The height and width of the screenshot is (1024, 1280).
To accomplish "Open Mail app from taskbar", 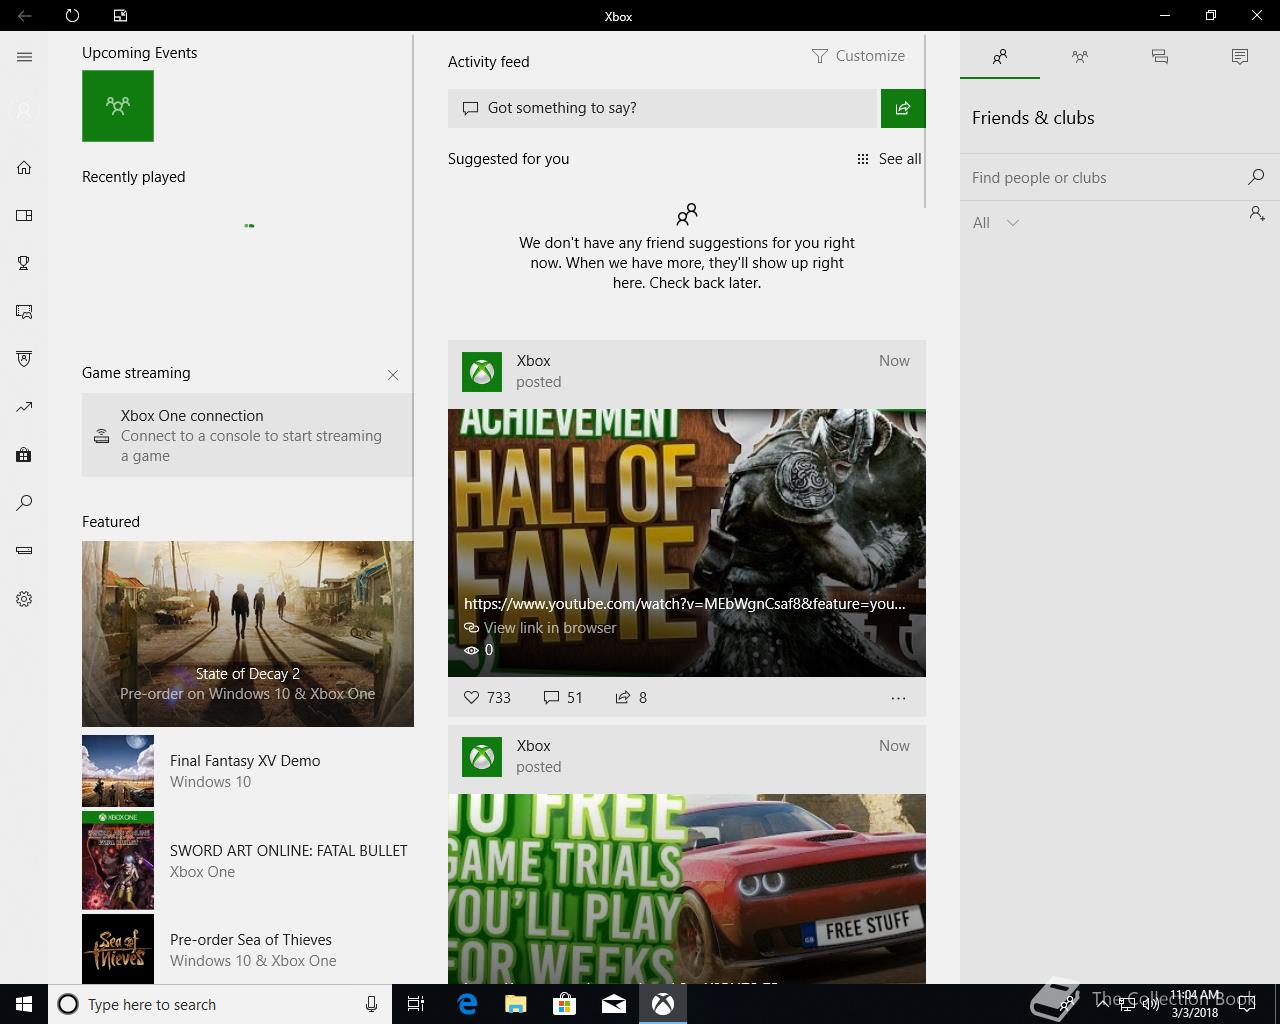I will pyautogui.click(x=614, y=1004).
